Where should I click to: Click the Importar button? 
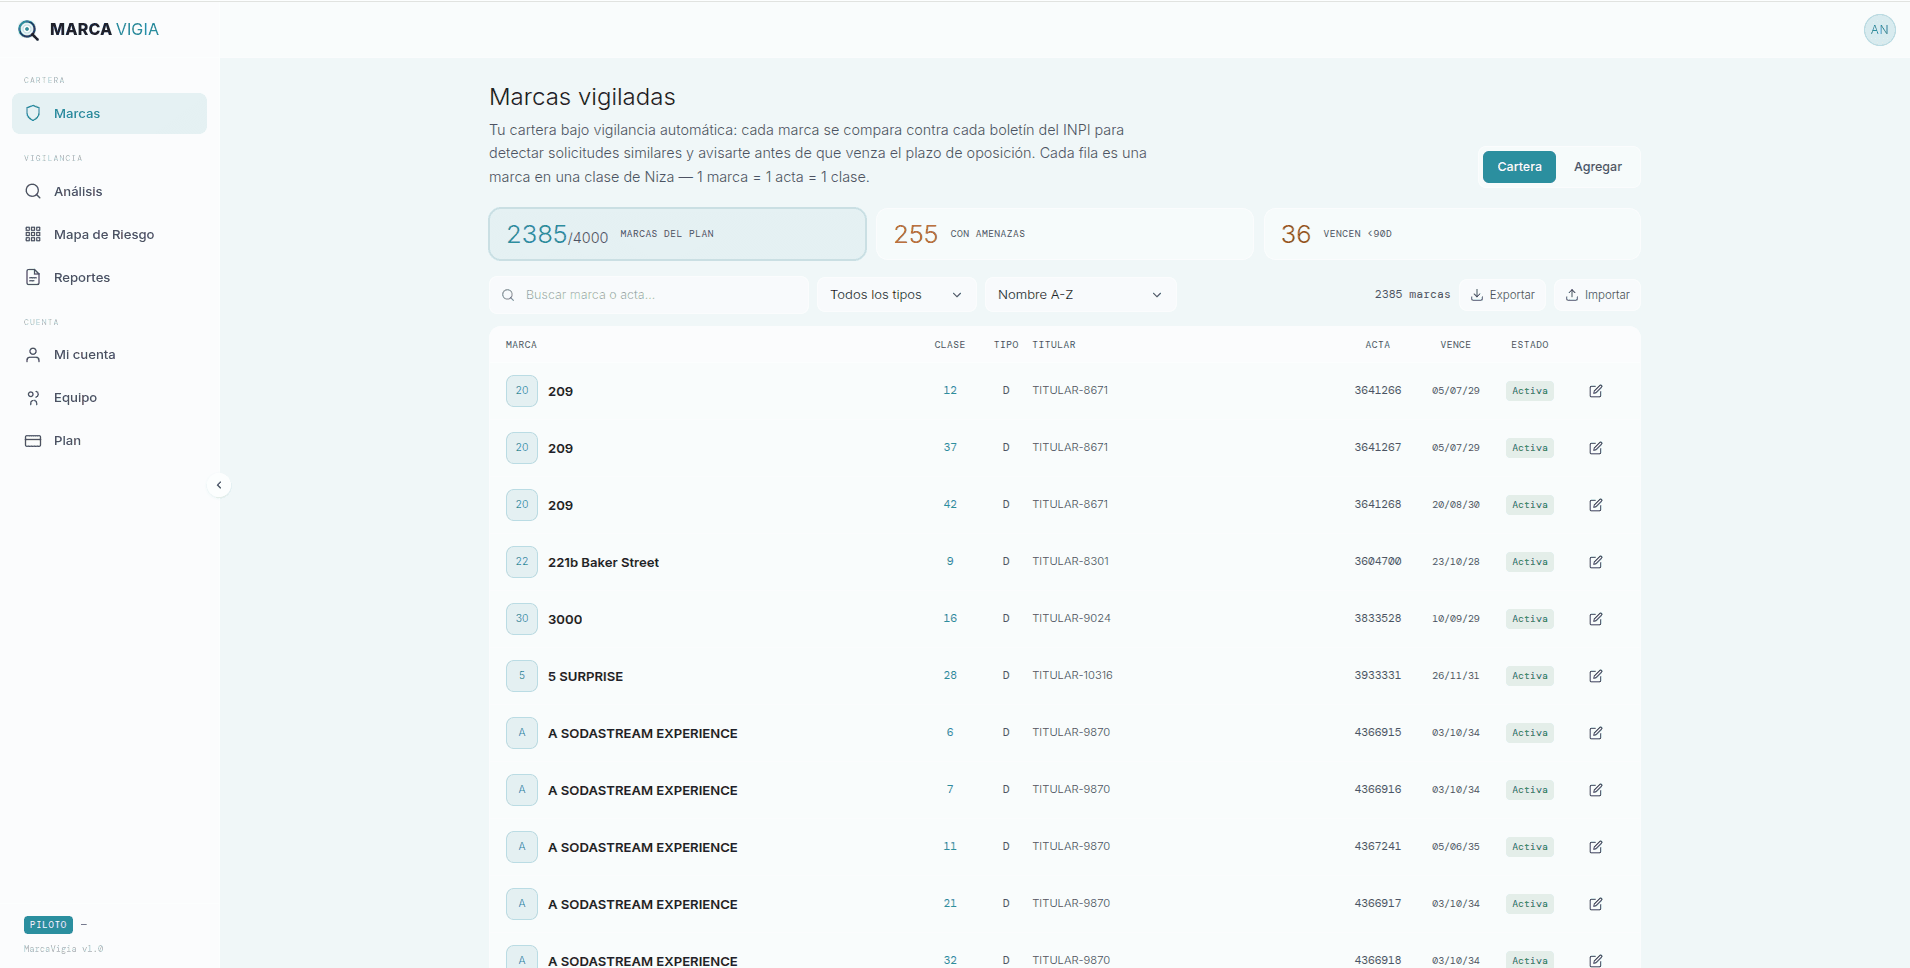click(1597, 295)
